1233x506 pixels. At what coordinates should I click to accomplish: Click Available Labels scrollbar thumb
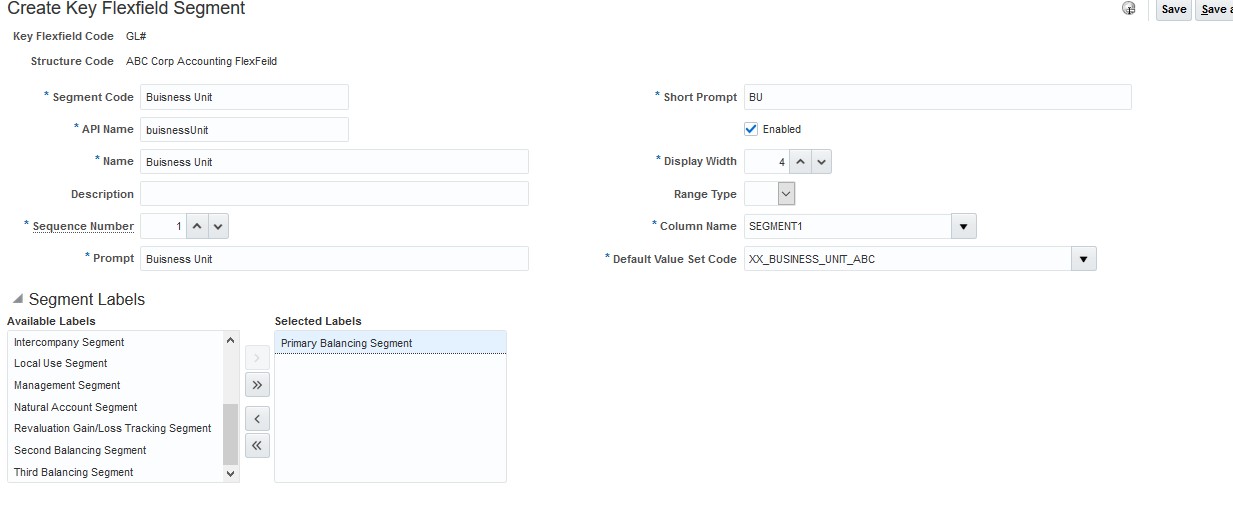click(231, 434)
